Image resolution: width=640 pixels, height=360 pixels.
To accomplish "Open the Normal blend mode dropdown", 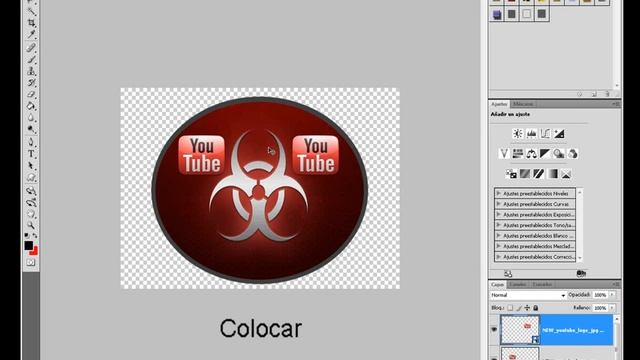I will [528, 295].
